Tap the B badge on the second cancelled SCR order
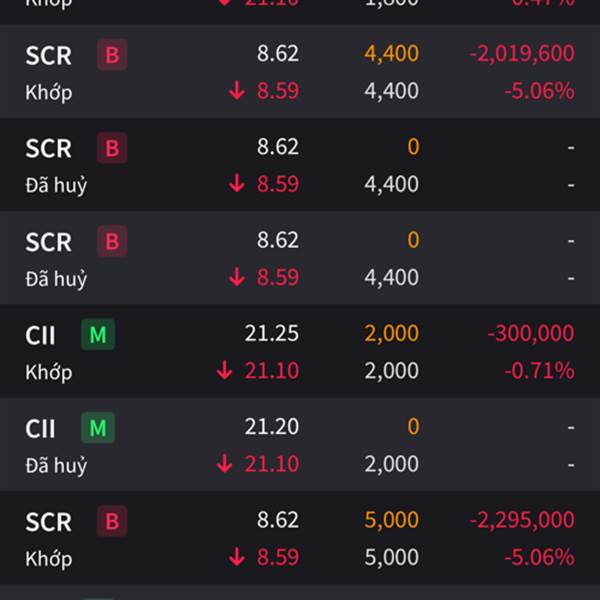 click(x=112, y=241)
